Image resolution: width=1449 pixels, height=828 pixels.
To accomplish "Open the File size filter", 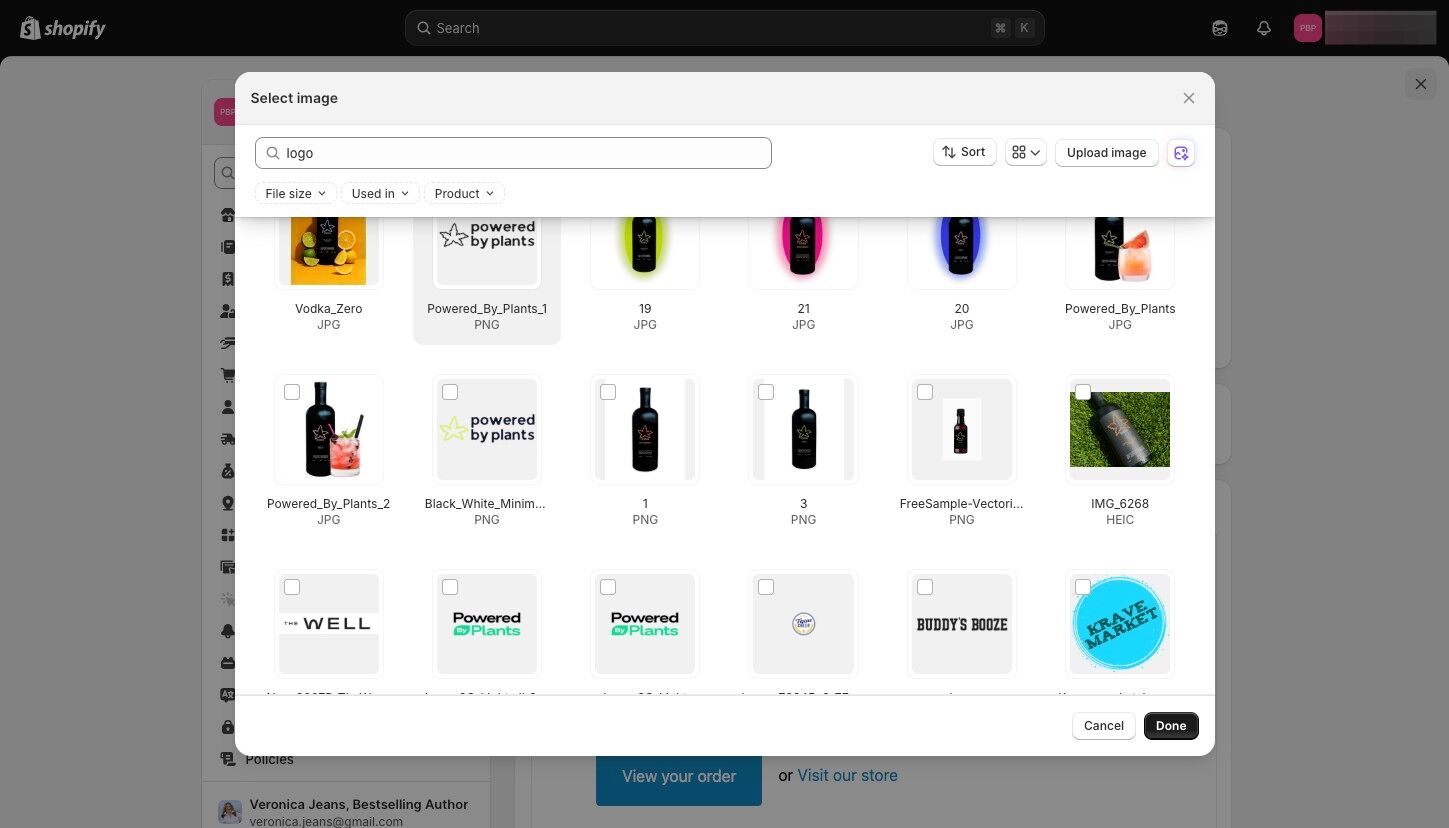I will coord(296,193).
